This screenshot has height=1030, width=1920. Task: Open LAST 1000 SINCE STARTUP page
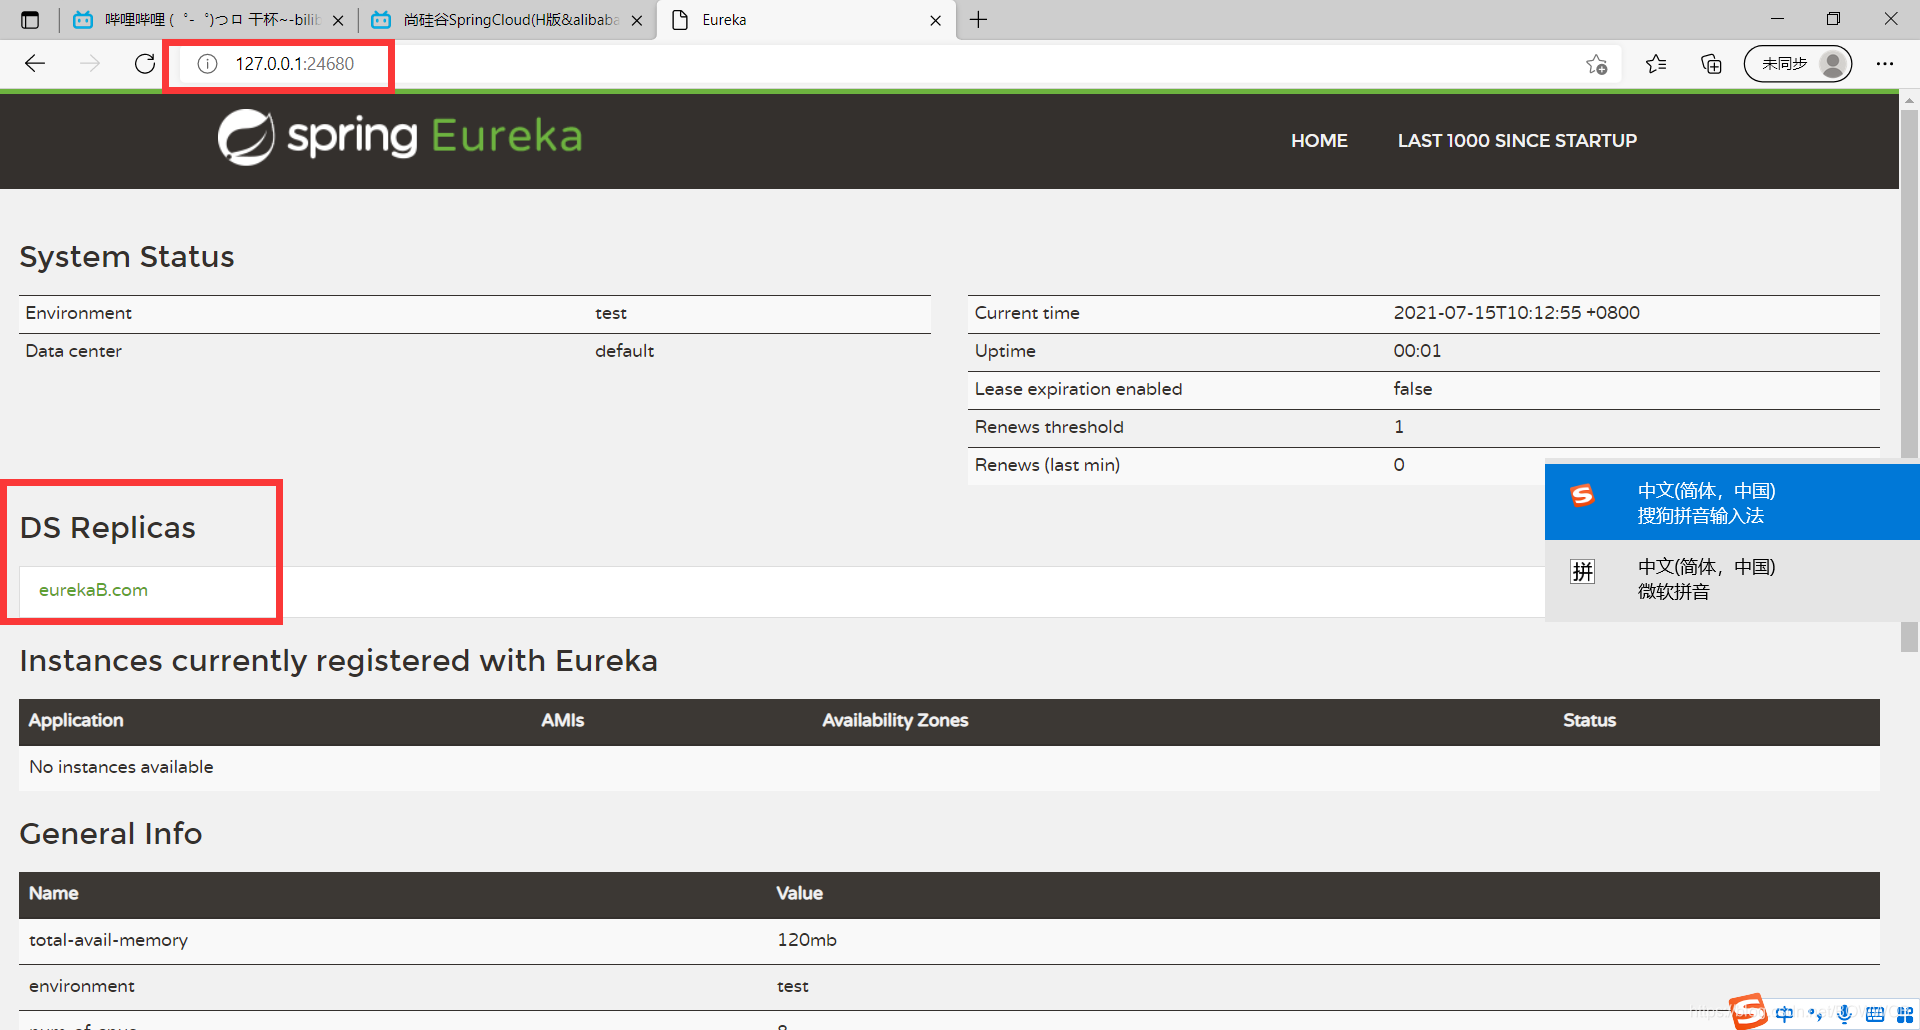[x=1517, y=141]
